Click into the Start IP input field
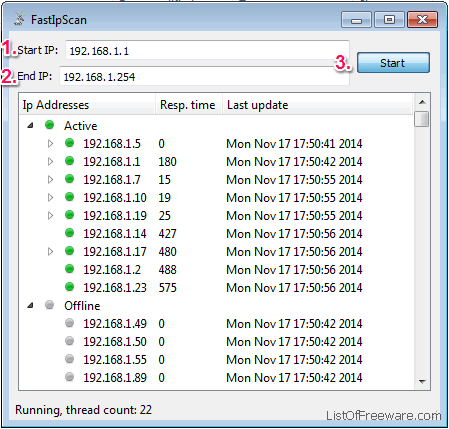449x429 pixels. [x=207, y=50]
